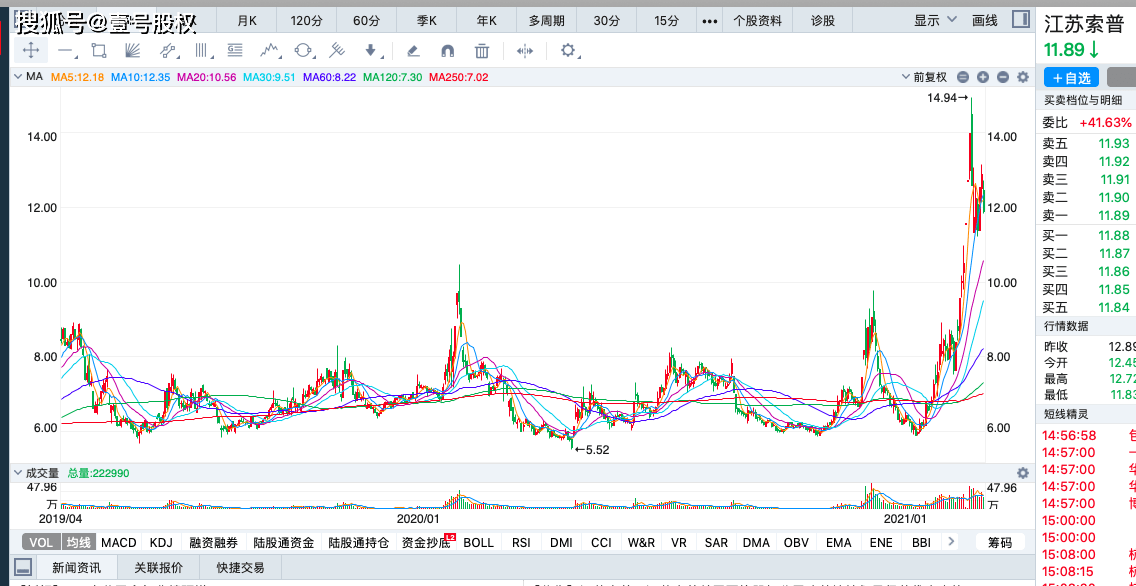Click the +自选 add to watchlist button
The height and width of the screenshot is (586, 1136).
point(1071,78)
